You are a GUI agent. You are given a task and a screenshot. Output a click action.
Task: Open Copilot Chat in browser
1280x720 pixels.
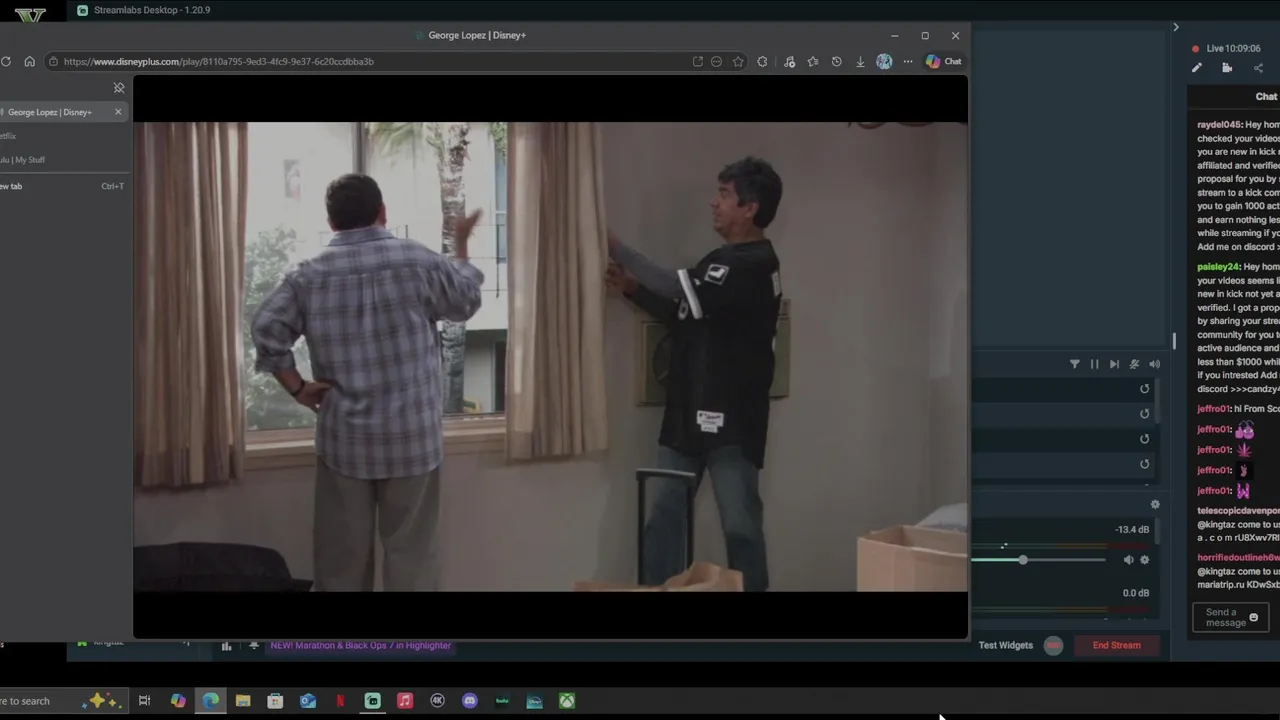943,61
